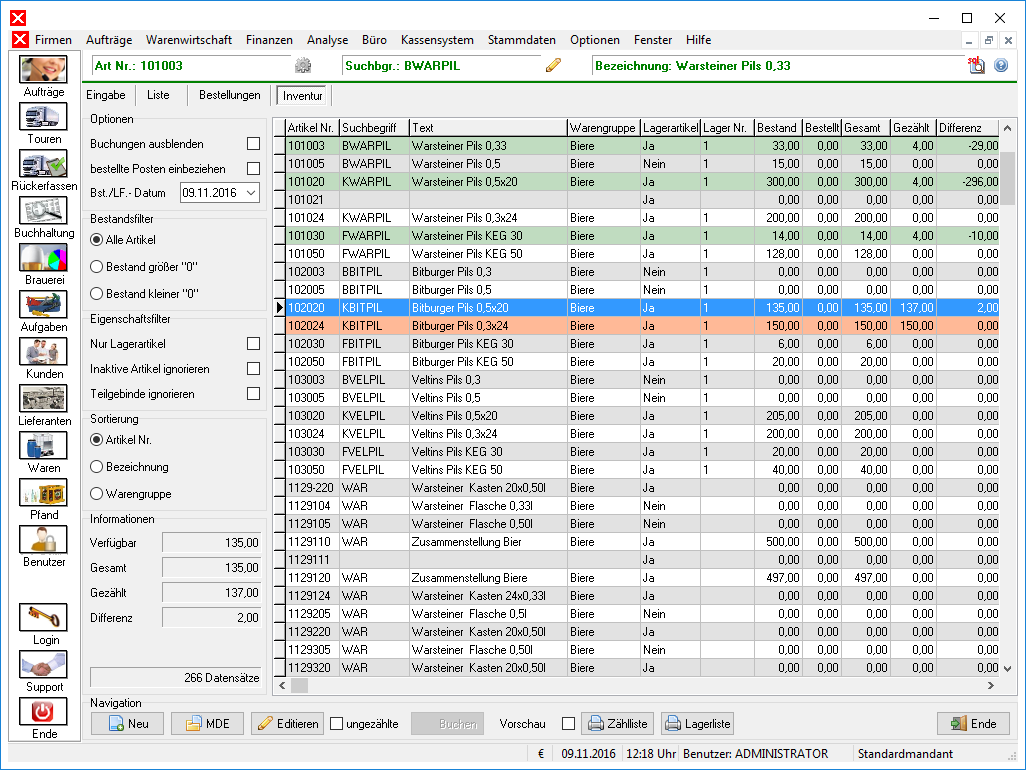Viewport: 1026px width, 770px height.
Task: Click the table's vertical scrollbar down arrow
Action: click(1008, 668)
